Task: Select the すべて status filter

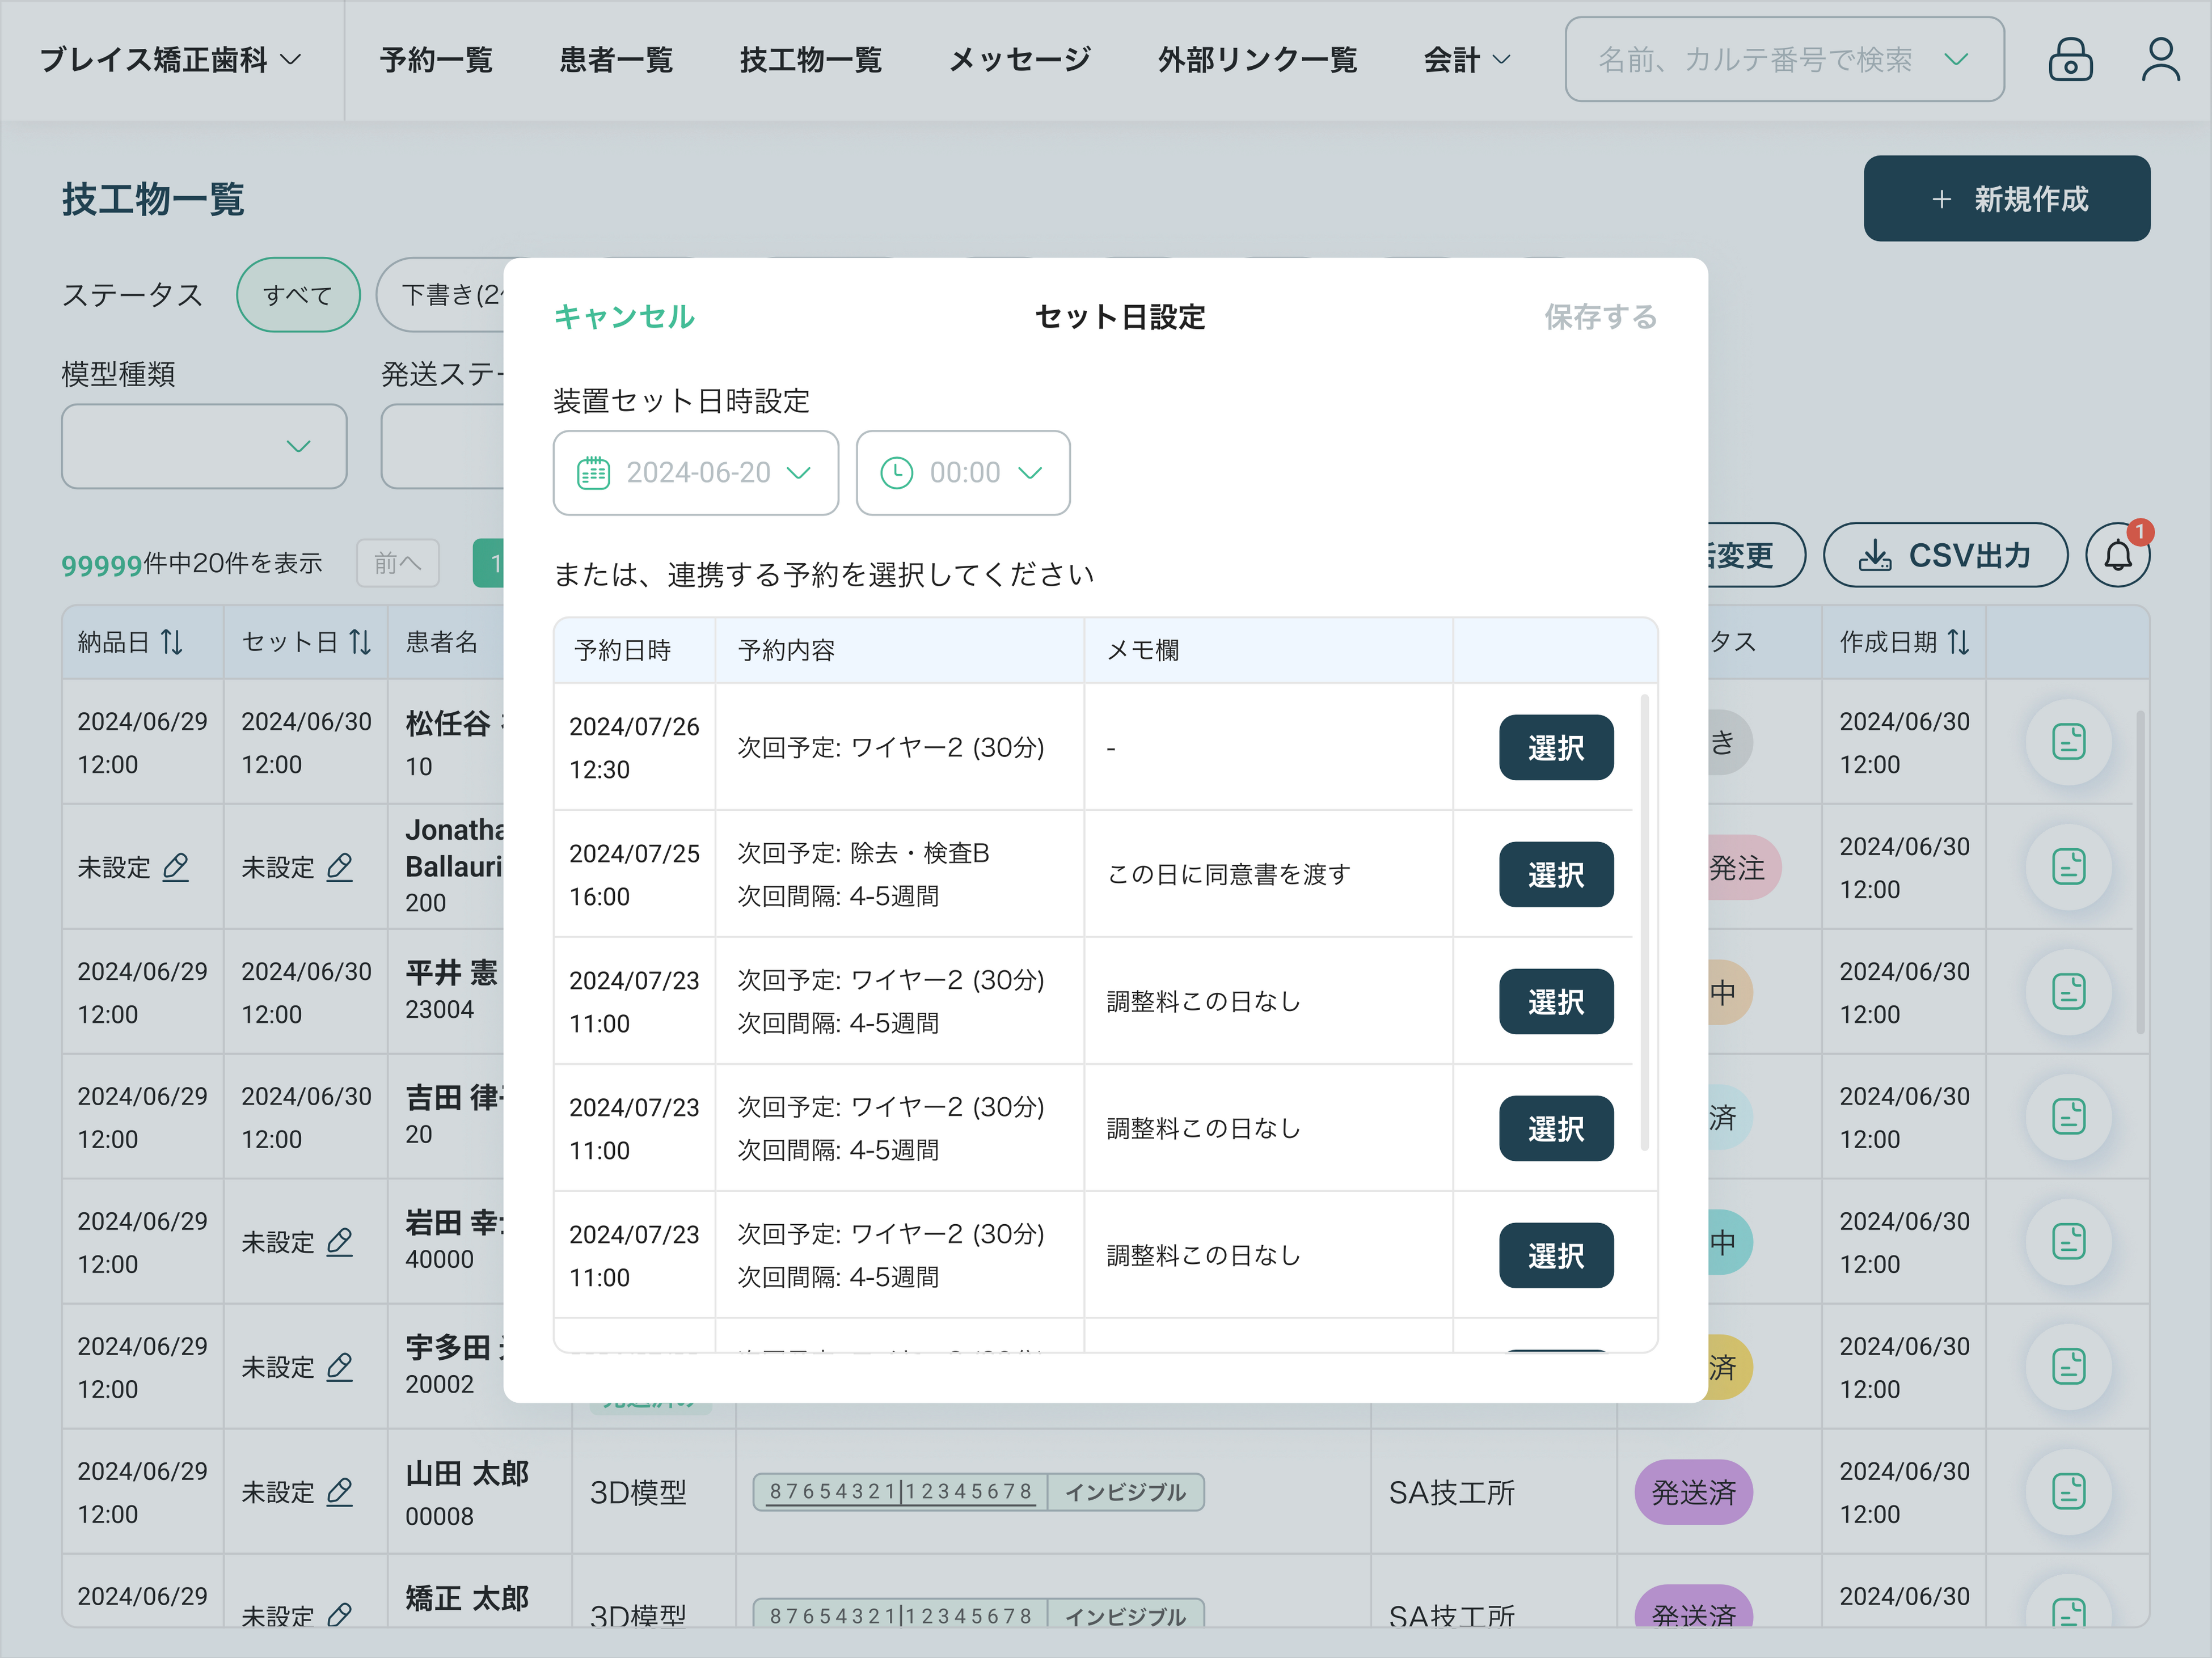Action: click(298, 295)
